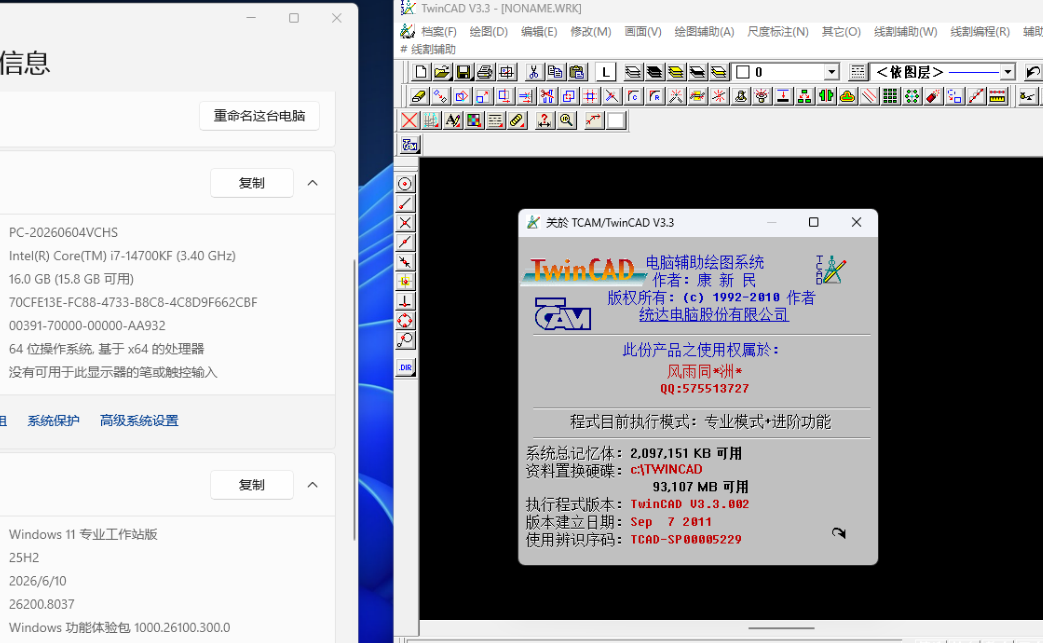Viewport: 1043px width, 643px height.
Task: Click device name PC-20260604VCHS
Action: [x=63, y=232]
